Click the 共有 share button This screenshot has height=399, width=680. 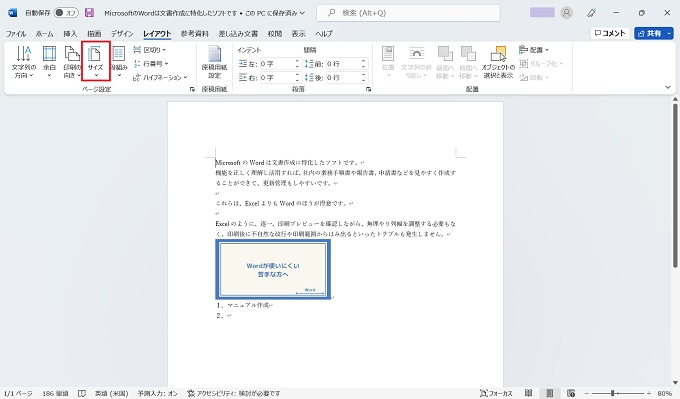[x=650, y=33]
